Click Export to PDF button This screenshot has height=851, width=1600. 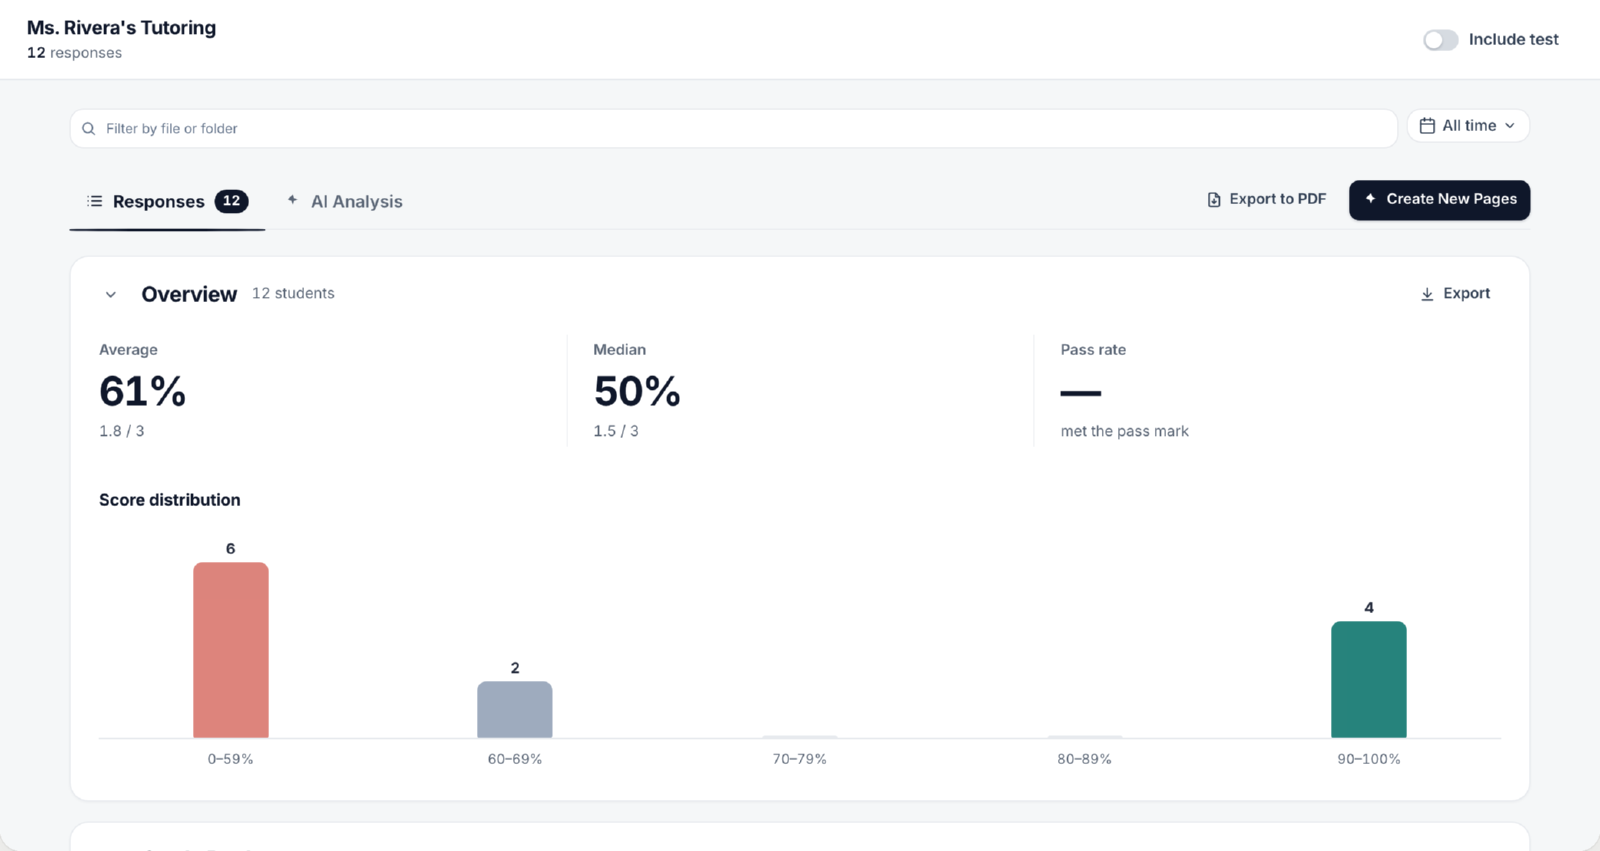click(x=1266, y=199)
